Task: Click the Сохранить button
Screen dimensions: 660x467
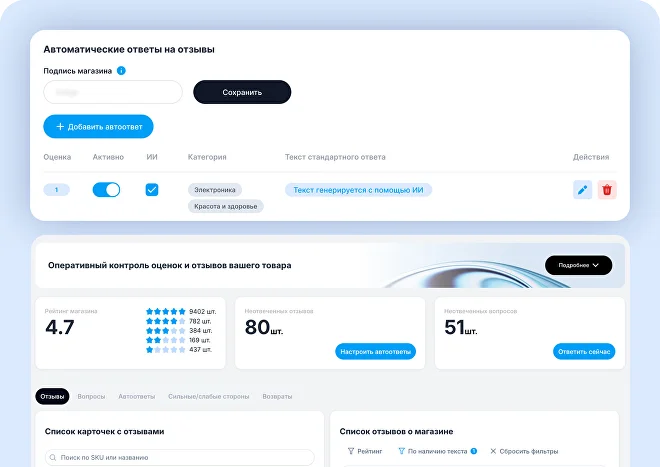Action: point(242,92)
